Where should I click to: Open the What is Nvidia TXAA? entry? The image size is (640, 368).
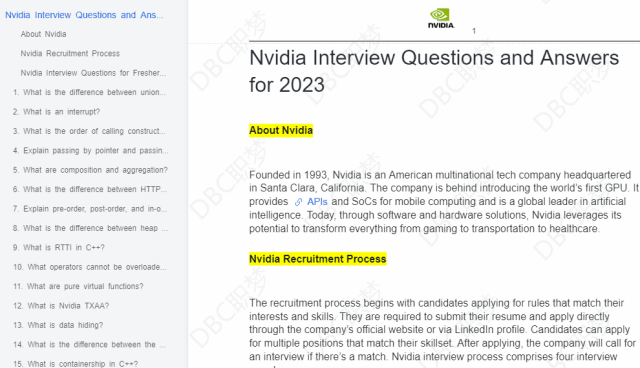coord(61,306)
